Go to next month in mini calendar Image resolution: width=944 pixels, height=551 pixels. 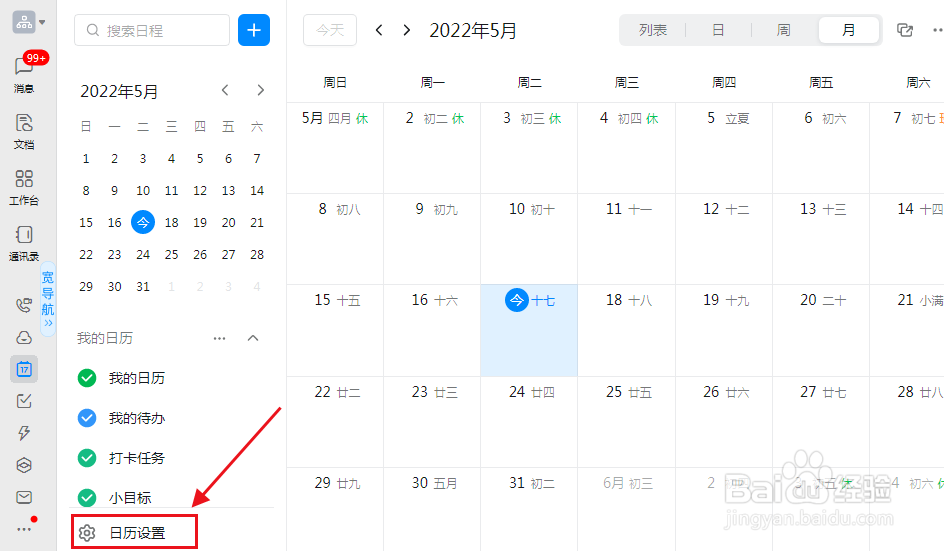tap(261, 91)
